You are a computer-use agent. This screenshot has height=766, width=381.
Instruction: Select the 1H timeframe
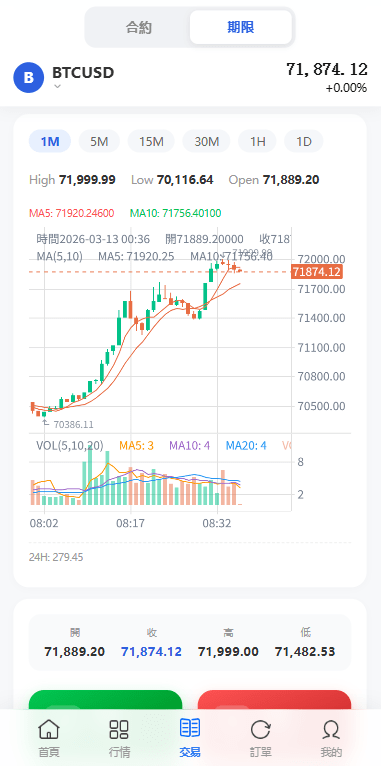257,142
